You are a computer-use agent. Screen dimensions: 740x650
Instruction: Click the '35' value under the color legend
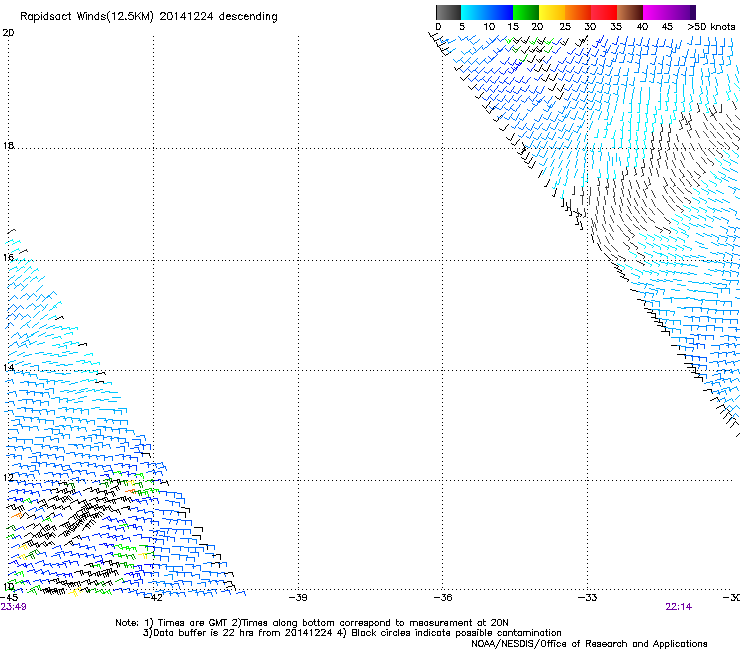[616, 27]
